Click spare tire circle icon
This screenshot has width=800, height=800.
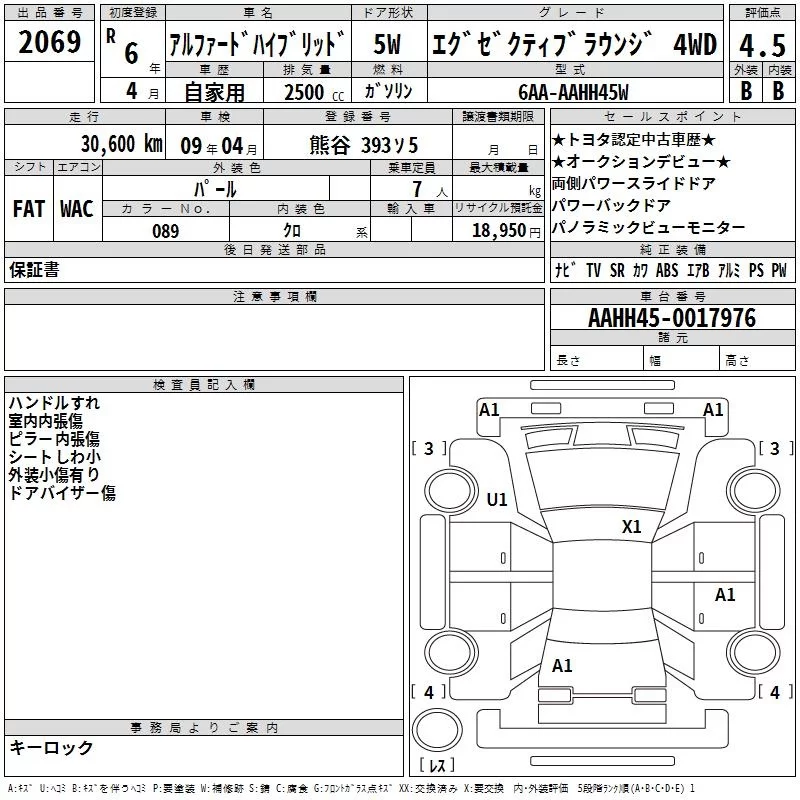pyautogui.click(x=437, y=730)
